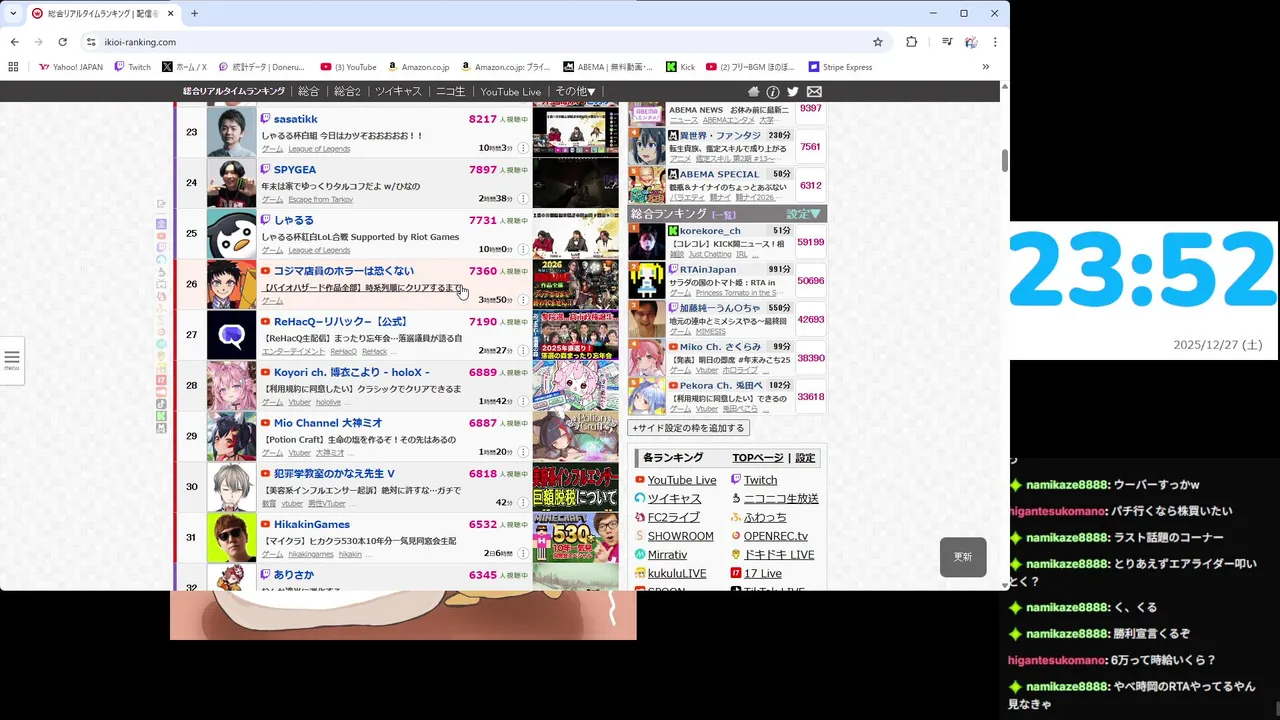Click the hamburger menu icon at left edge
Image resolution: width=1280 pixels, height=720 pixels.
coord(12,359)
